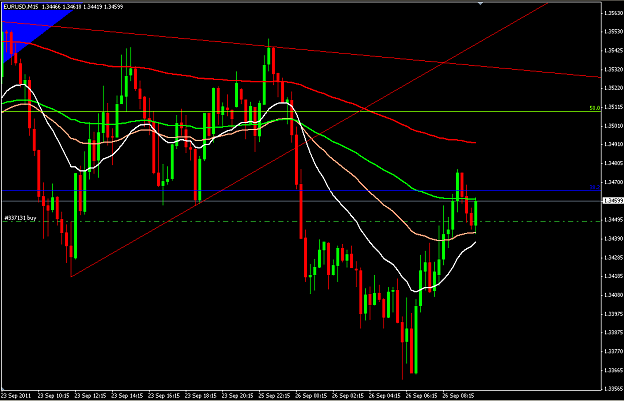
Task: Click the EURUSD,M15 chart title text
Action: coord(21,6)
